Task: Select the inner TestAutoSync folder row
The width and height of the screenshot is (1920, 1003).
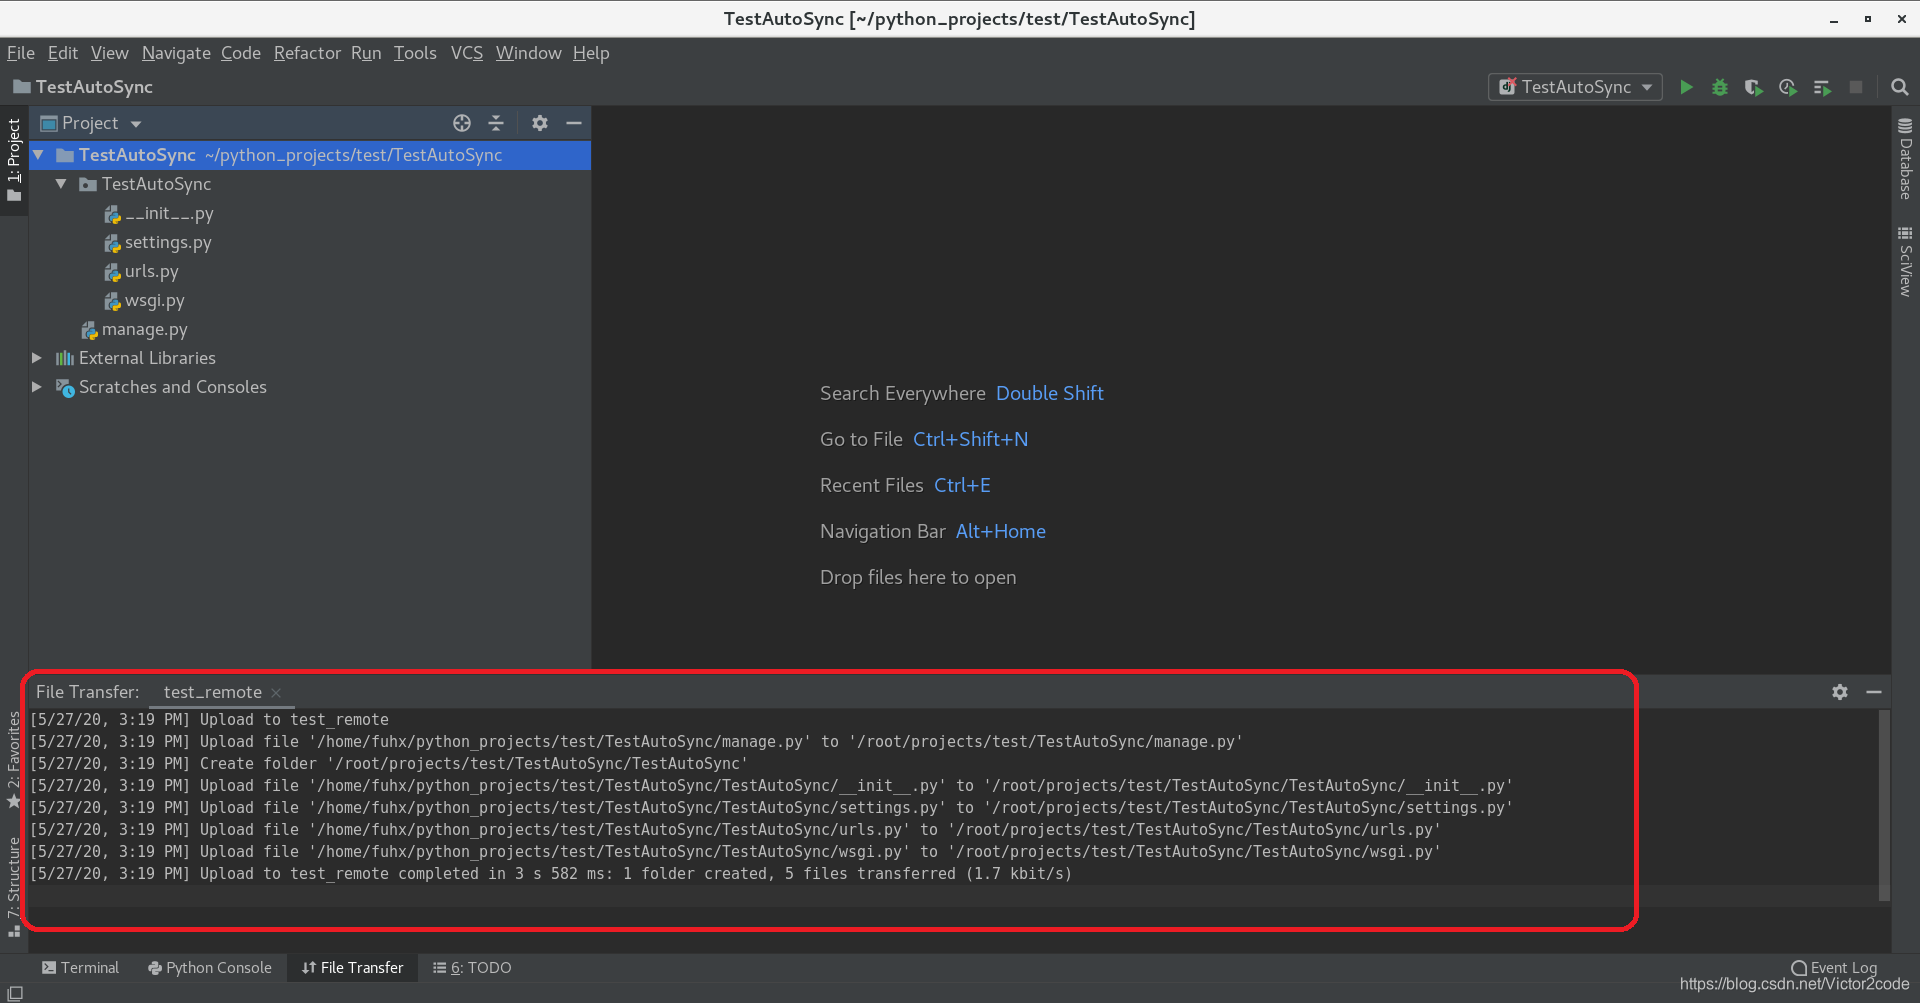Action: pyautogui.click(x=310, y=184)
